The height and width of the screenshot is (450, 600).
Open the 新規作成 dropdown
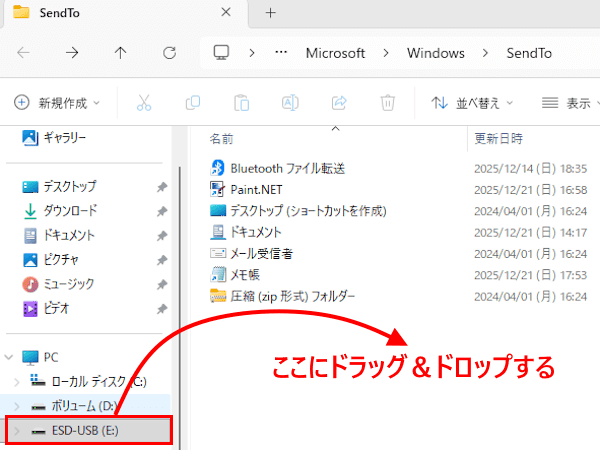pos(57,103)
